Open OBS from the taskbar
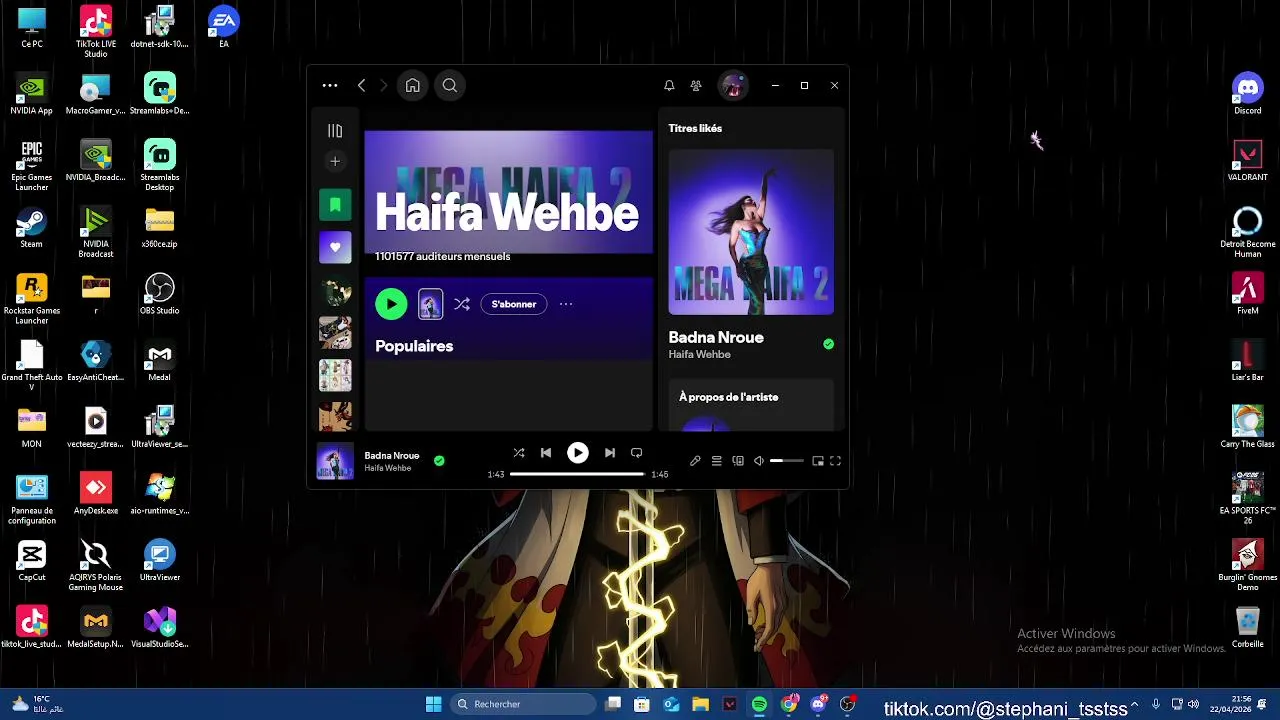 coord(848,704)
